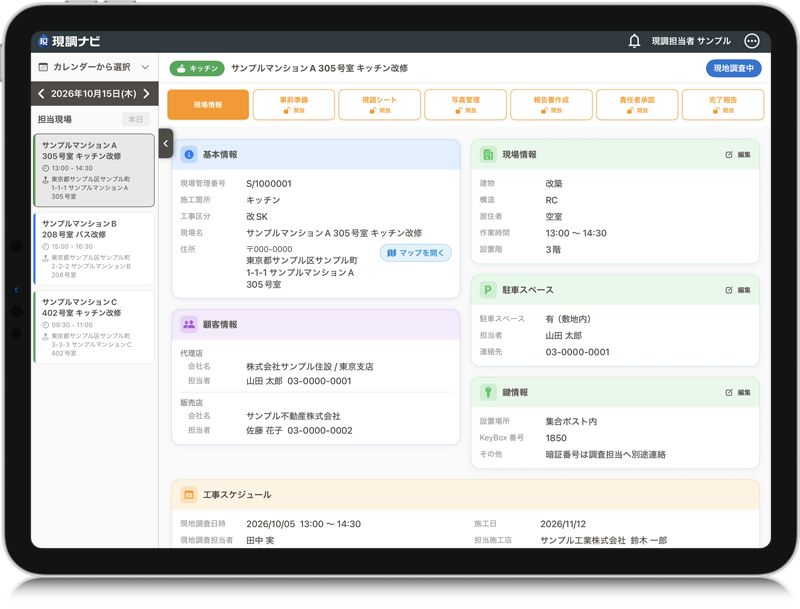Click the 顧客情報 people icon
800x609 pixels.
tap(189, 324)
